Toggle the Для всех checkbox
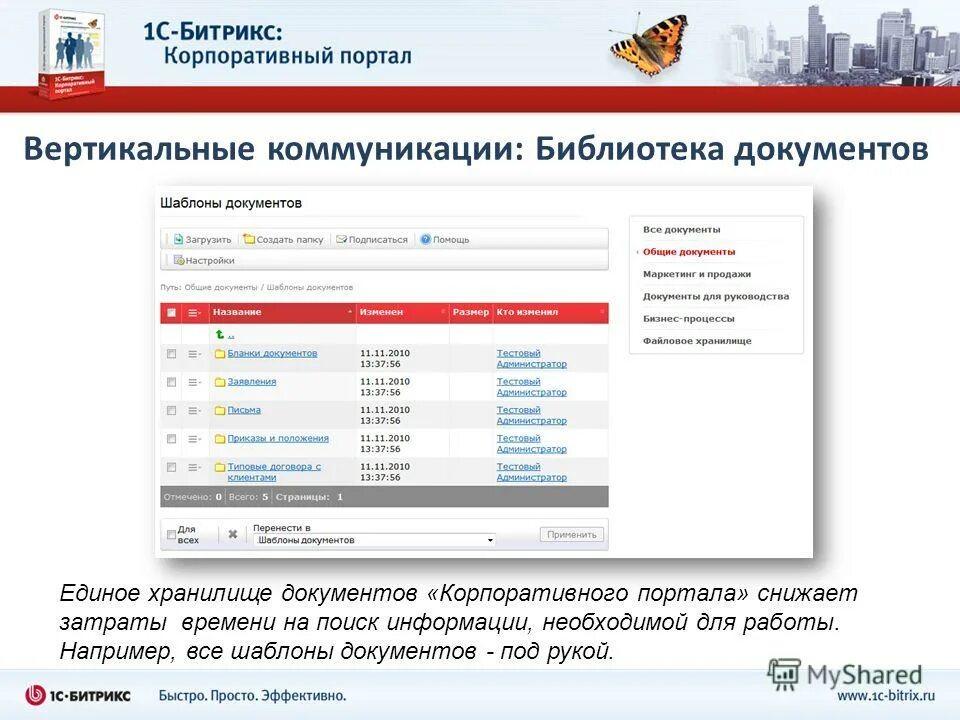Screen dimensions: 960x720 click(170, 532)
